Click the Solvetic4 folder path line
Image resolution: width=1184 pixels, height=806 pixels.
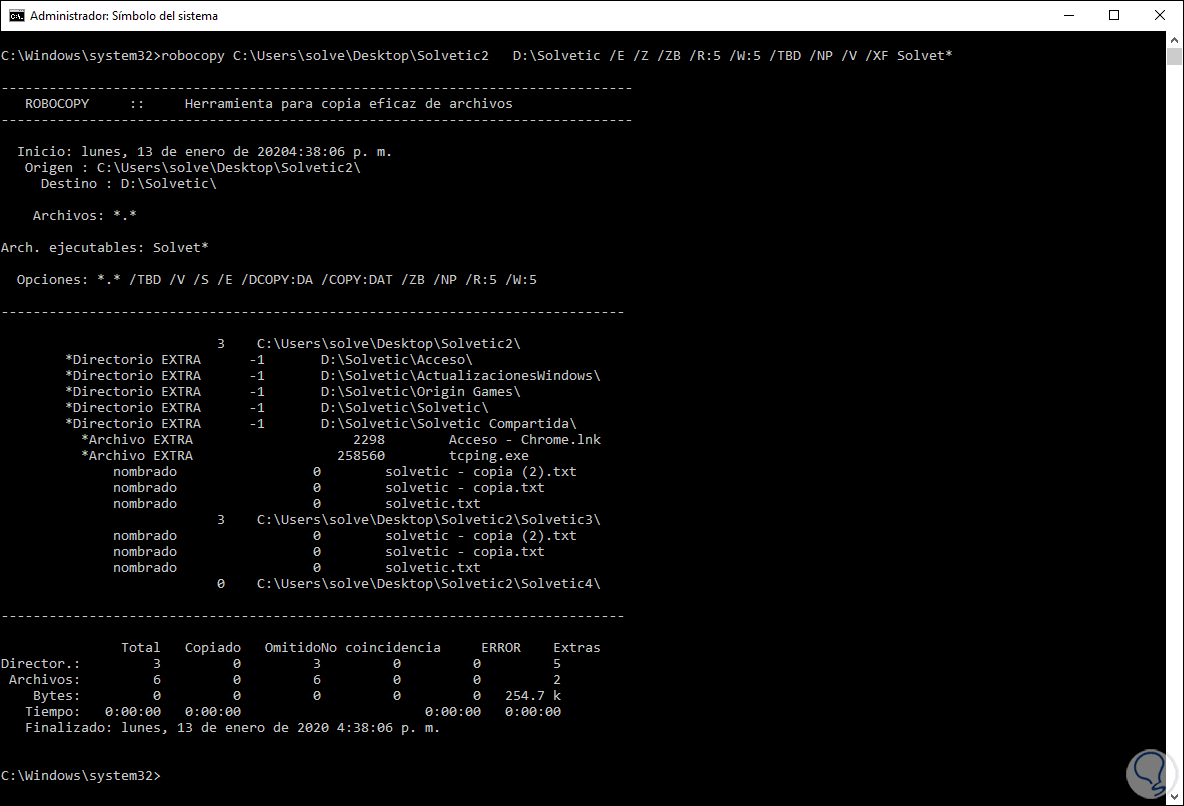(428, 584)
